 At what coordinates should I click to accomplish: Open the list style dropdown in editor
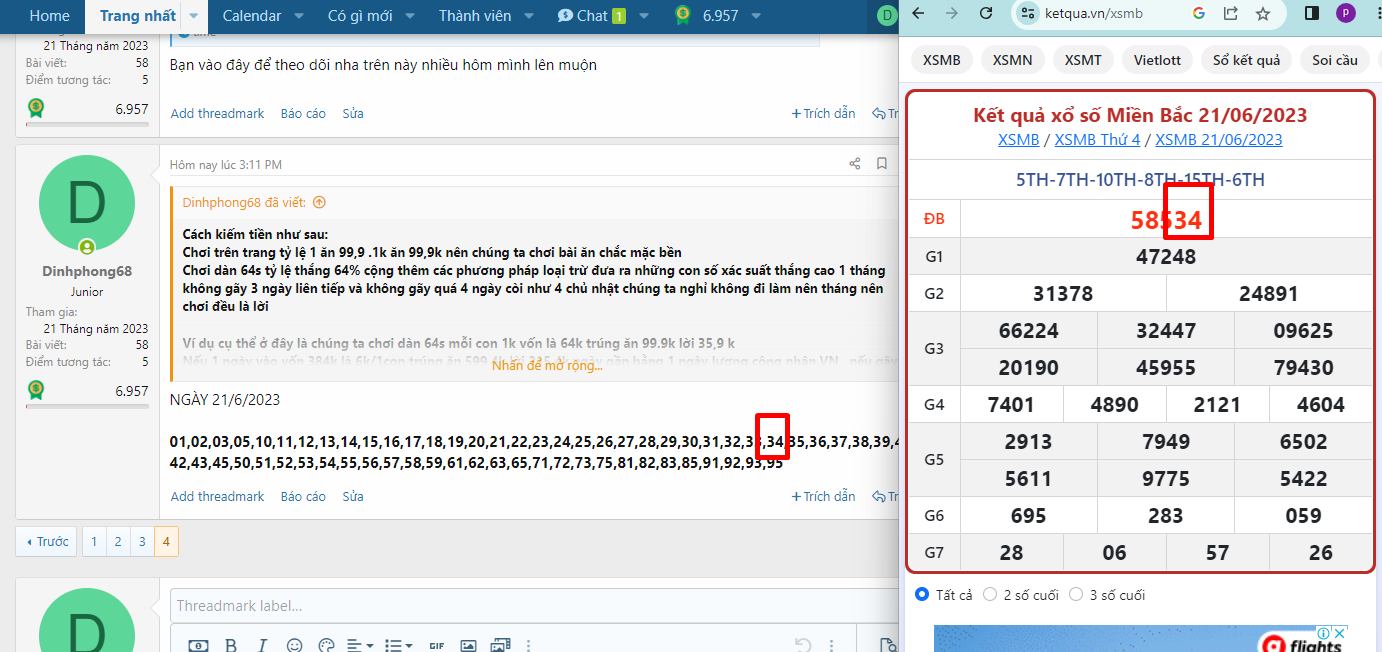(399, 645)
